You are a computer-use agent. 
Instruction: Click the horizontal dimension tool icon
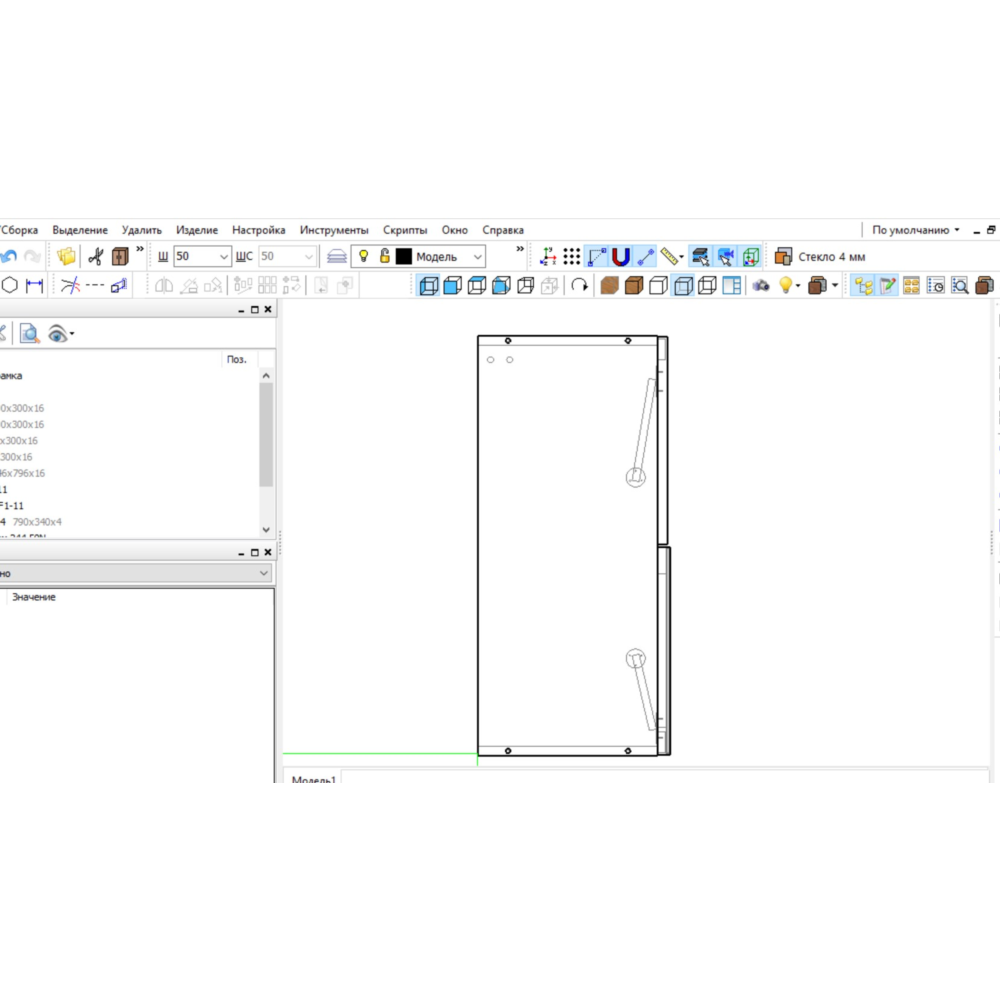point(35,285)
